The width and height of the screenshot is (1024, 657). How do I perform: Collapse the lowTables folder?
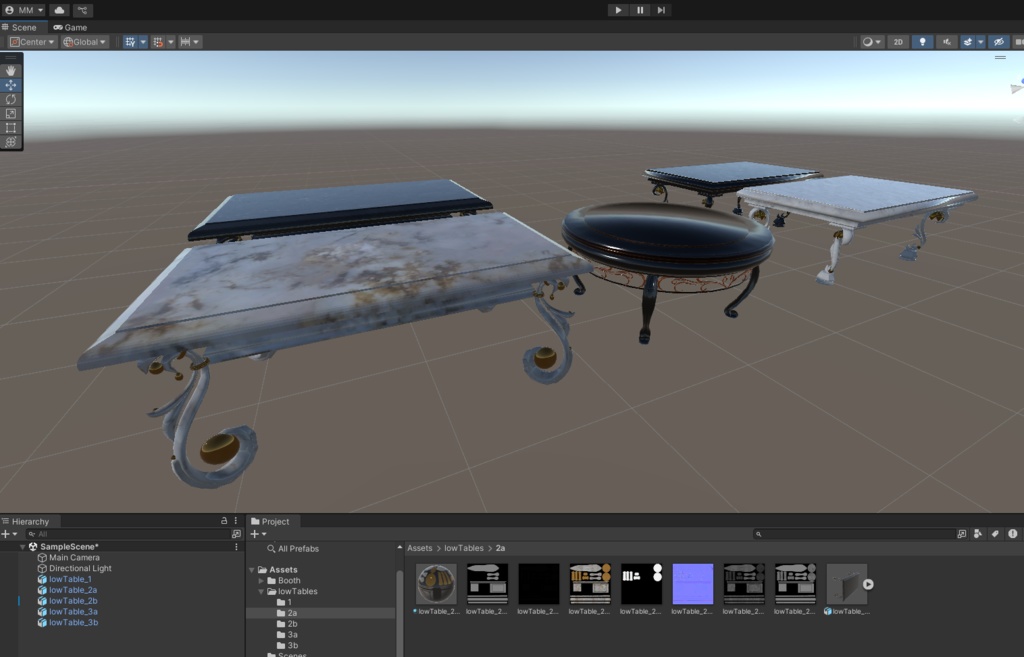tap(261, 591)
